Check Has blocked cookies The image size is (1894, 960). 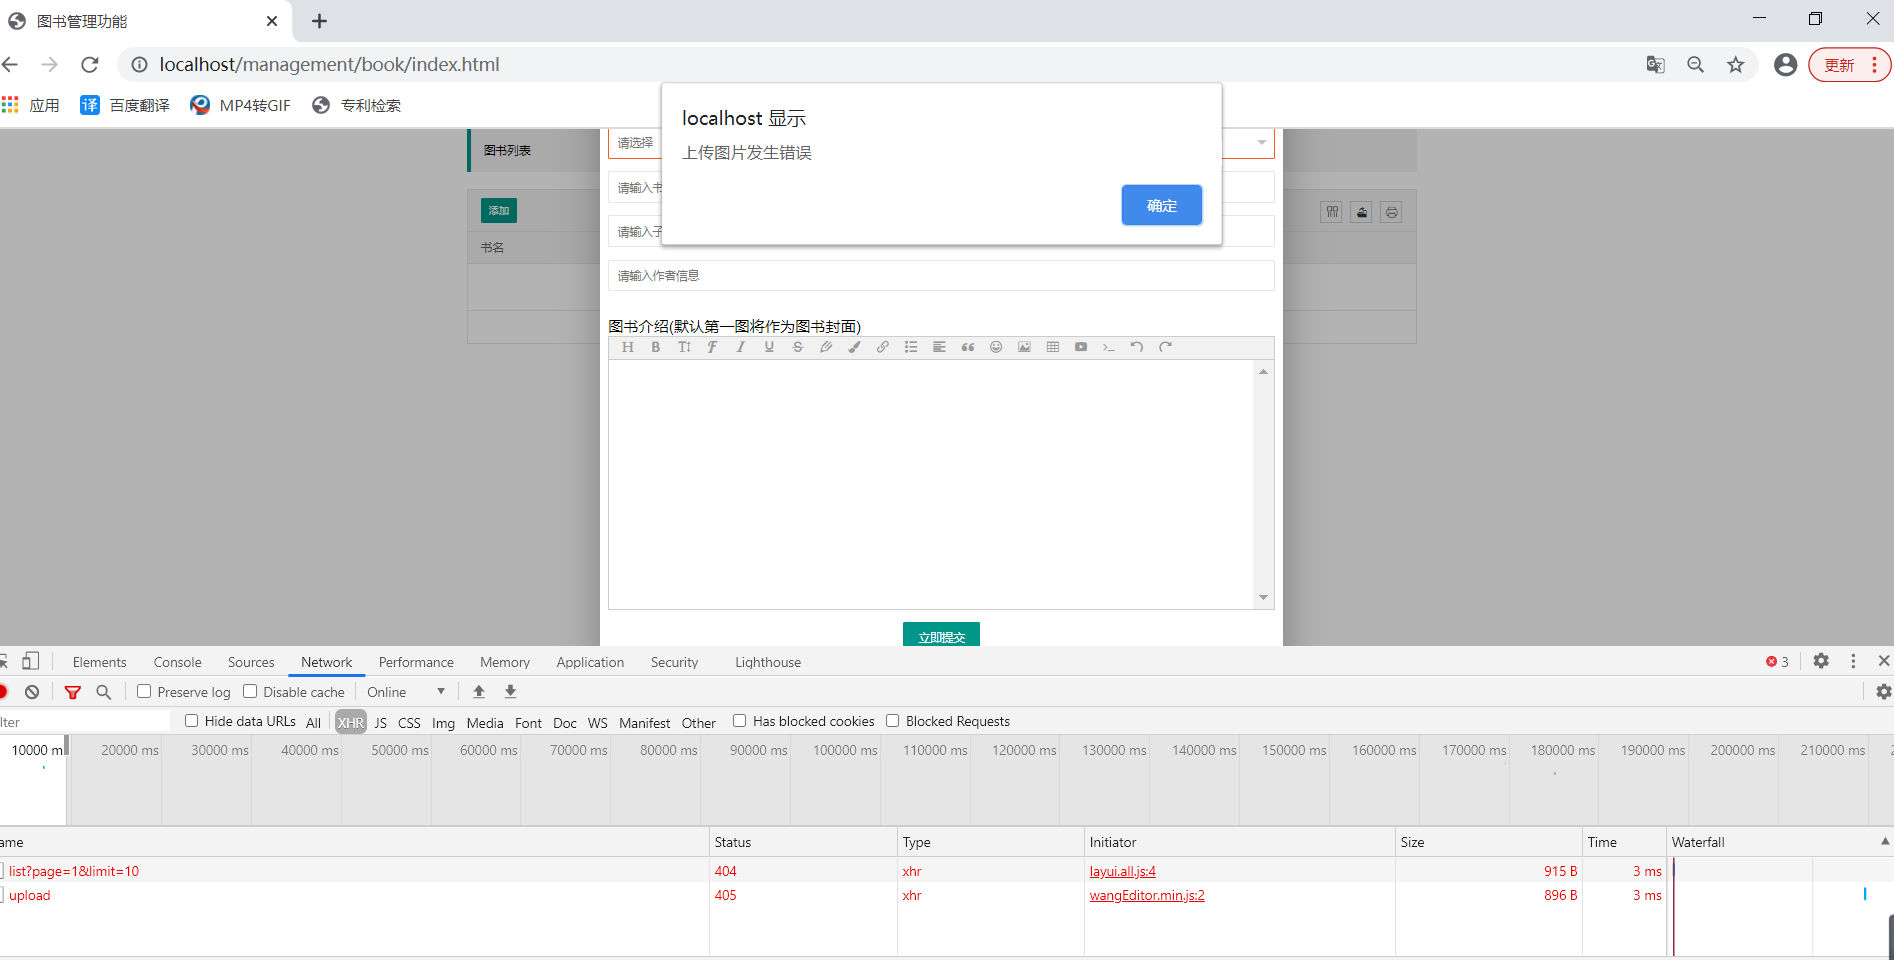739,720
